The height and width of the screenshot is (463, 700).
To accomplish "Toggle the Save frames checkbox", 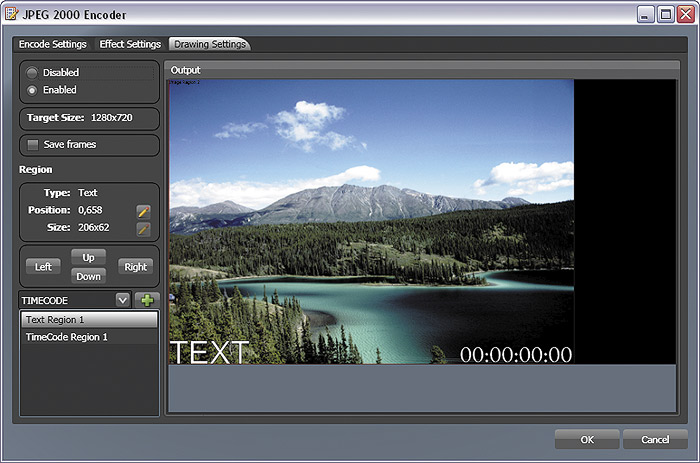I will click(33, 145).
